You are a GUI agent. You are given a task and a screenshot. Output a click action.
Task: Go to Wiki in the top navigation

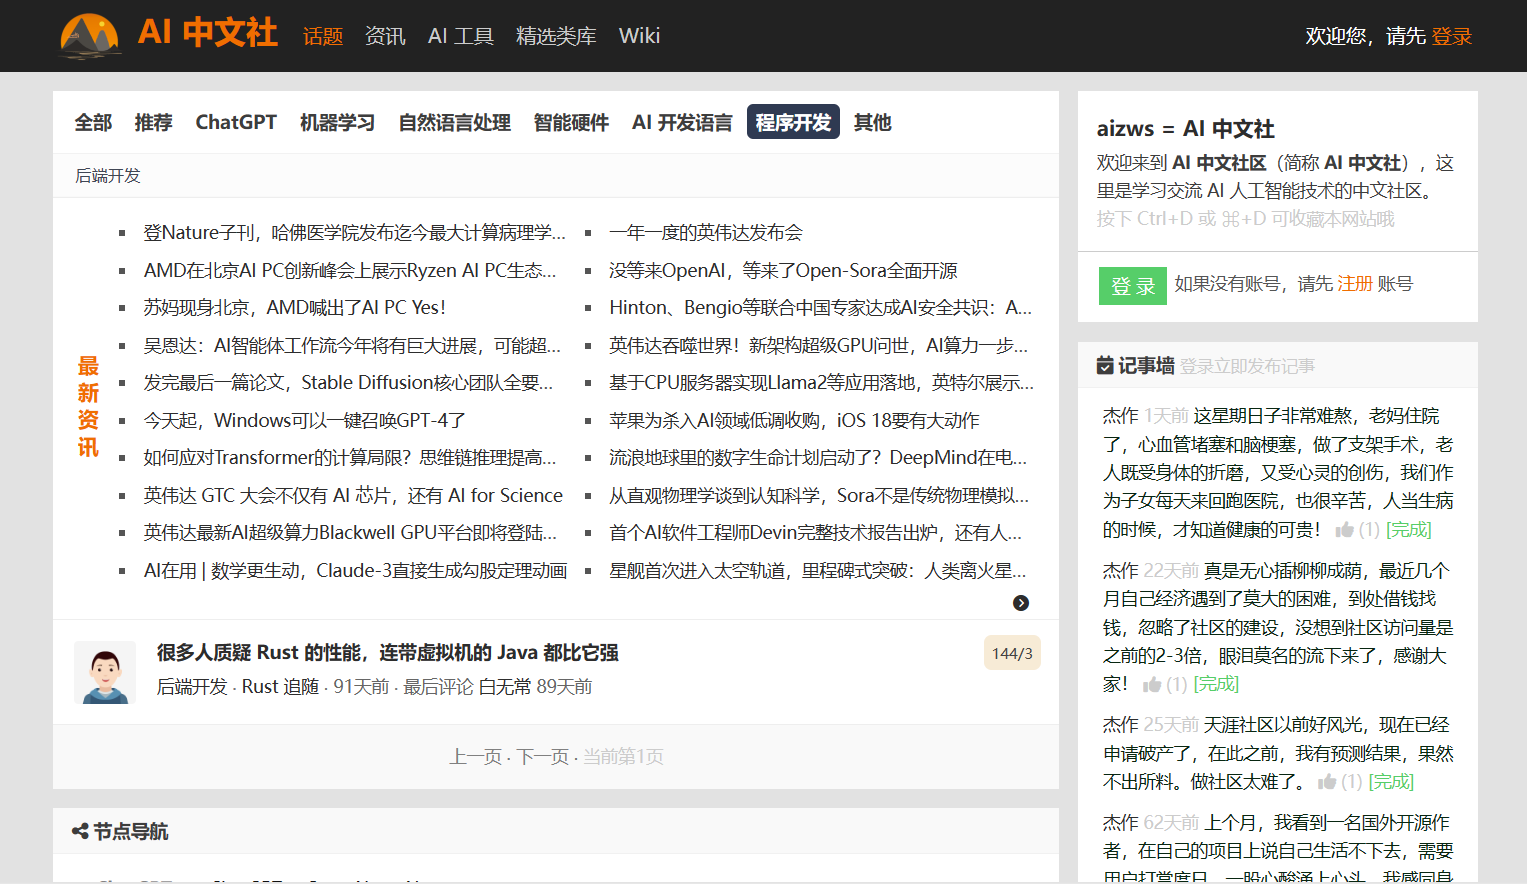(639, 36)
